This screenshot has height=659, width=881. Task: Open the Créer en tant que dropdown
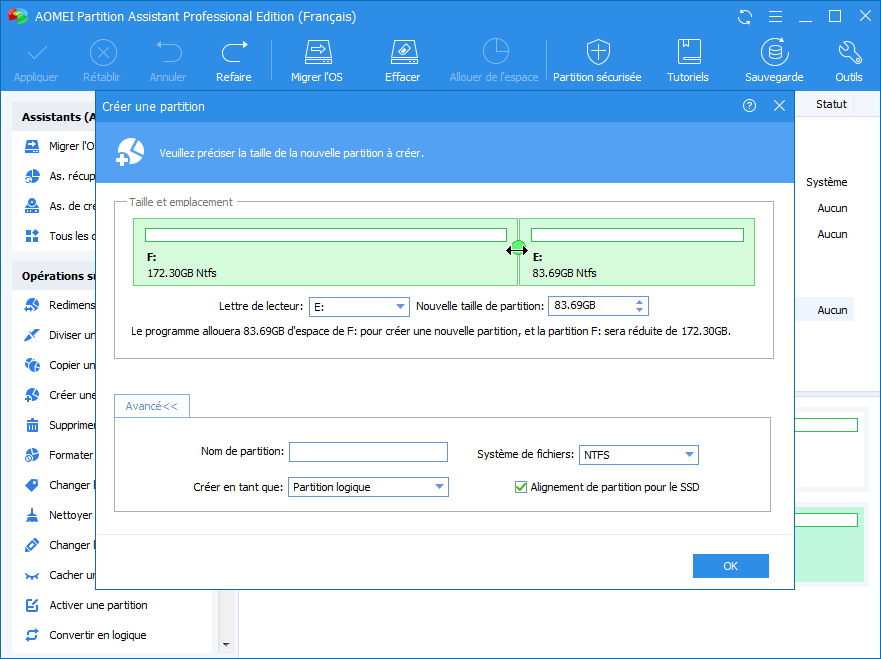(368, 487)
